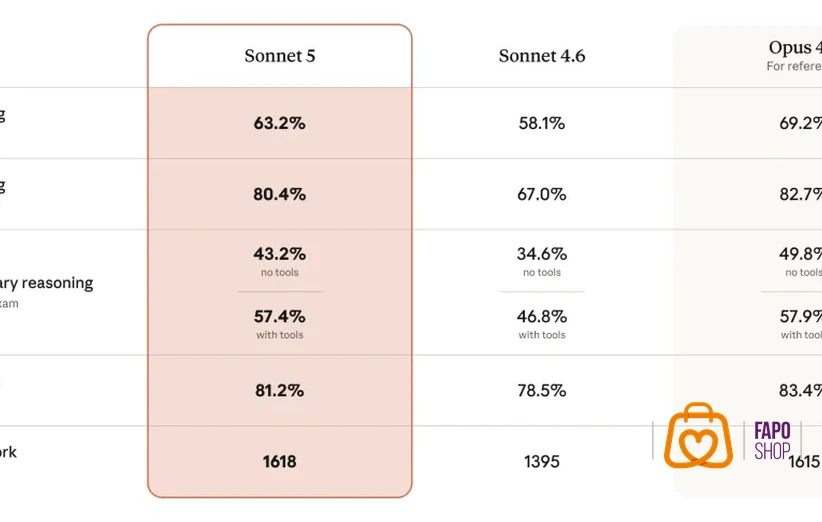
Task: Click the orange shopping bag heart icon
Action: click(x=698, y=435)
